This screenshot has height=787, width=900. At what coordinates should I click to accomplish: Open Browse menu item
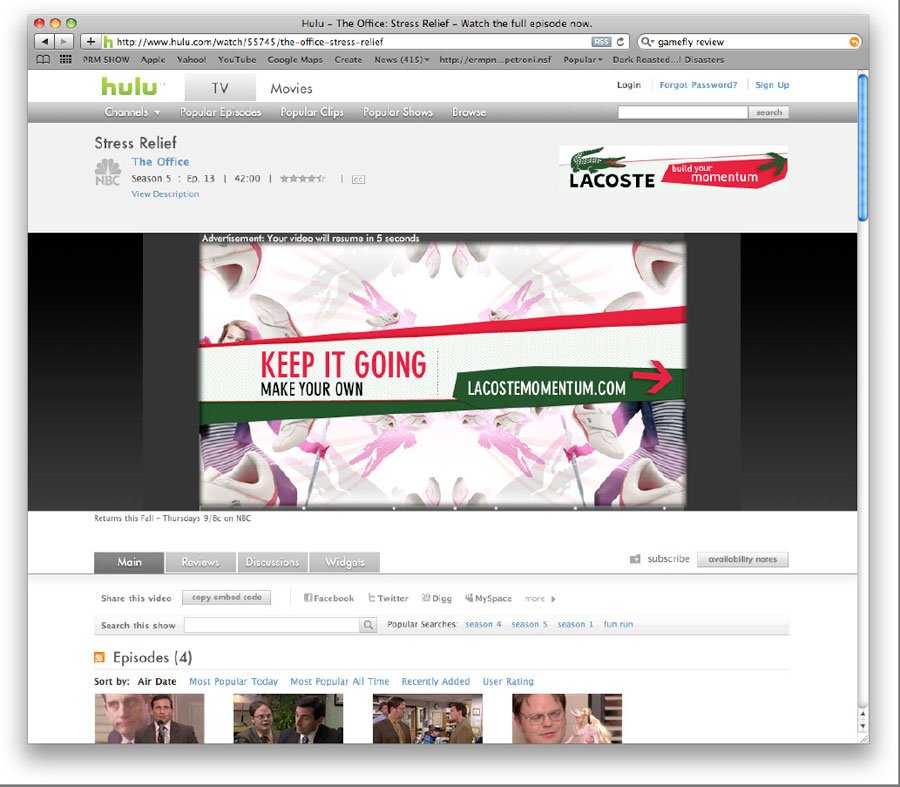pyautogui.click(x=469, y=112)
